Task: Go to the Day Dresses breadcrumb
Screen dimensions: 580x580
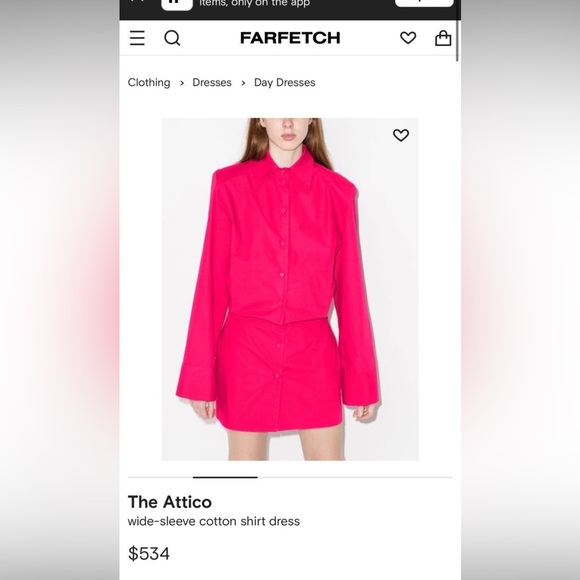Action: [x=284, y=82]
